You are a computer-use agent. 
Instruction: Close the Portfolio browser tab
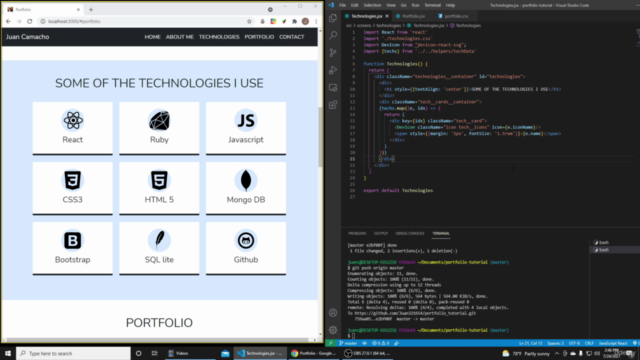point(78,9)
